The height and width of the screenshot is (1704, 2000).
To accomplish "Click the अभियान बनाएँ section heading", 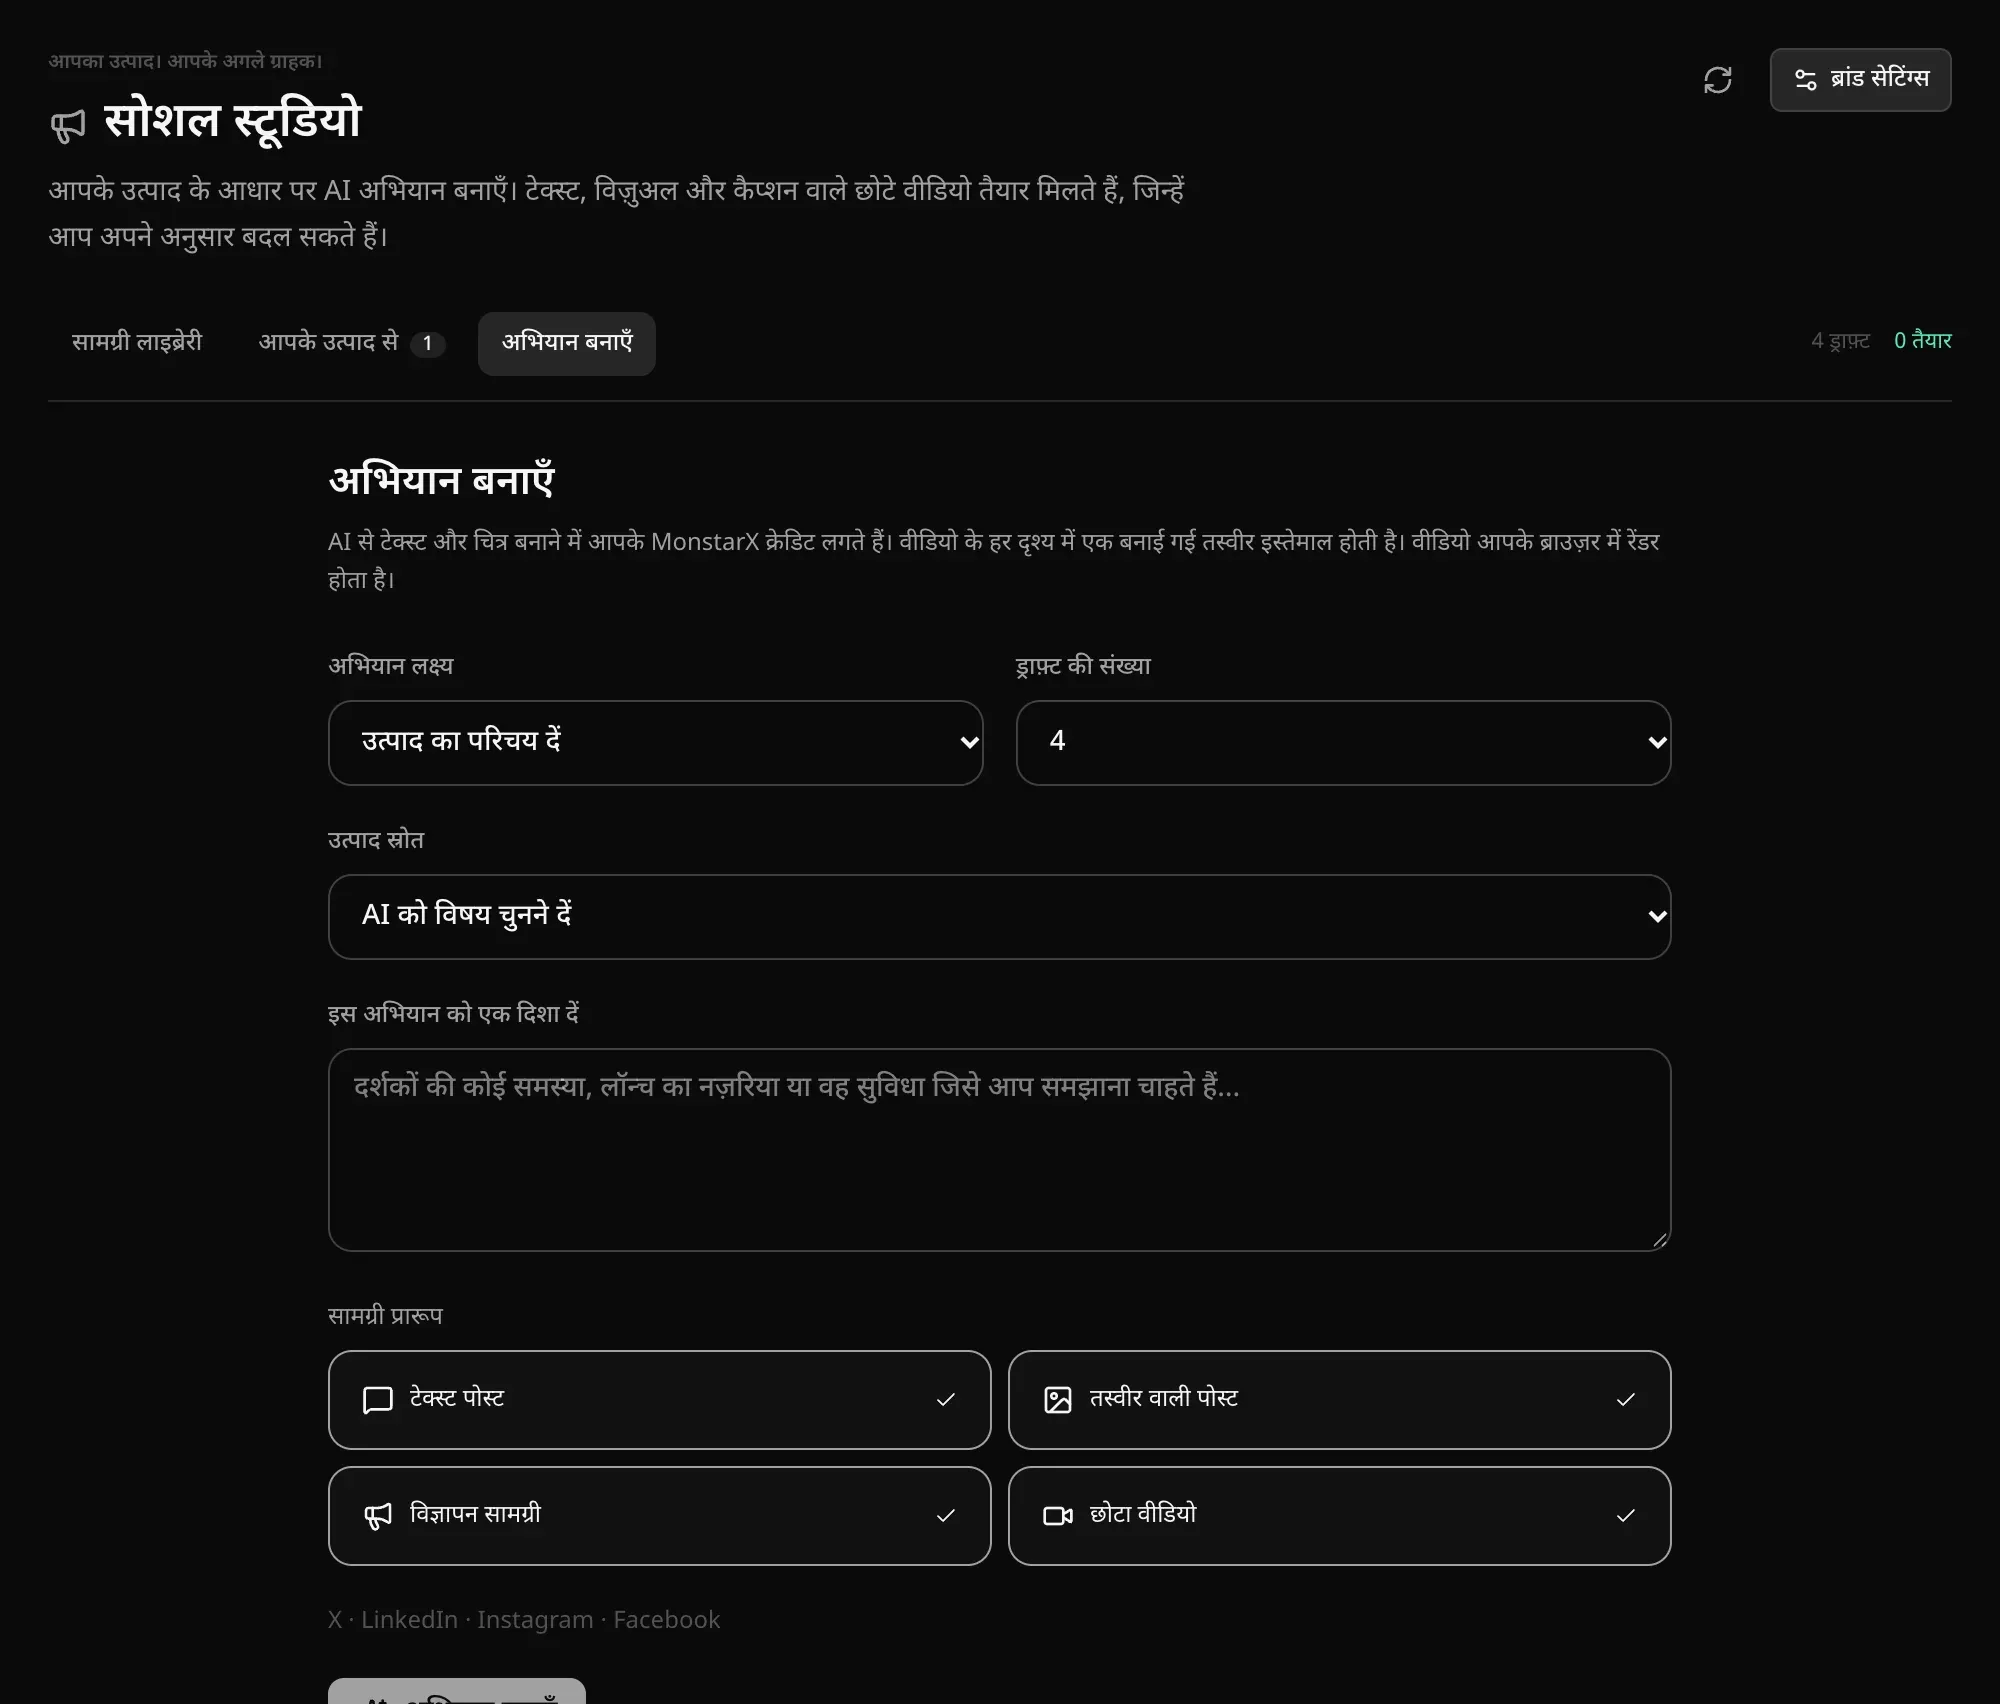I will (441, 480).
